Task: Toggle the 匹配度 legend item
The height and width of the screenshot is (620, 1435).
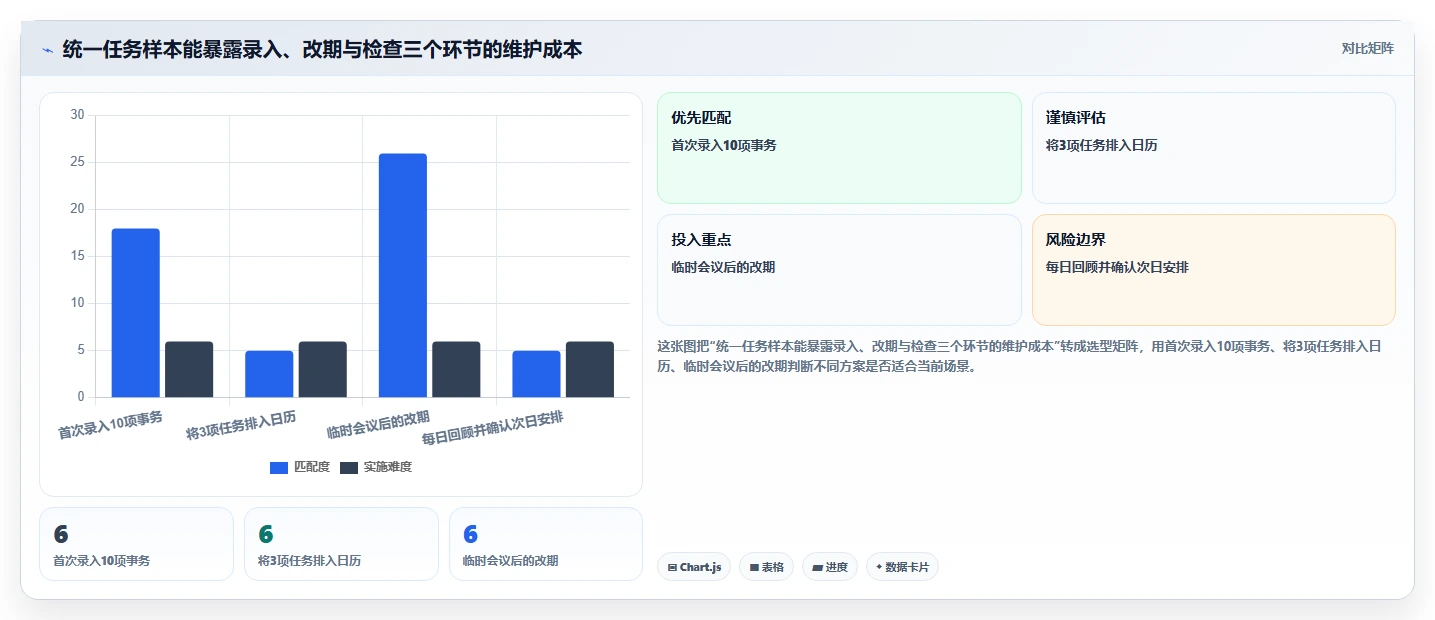Action: coord(300,467)
